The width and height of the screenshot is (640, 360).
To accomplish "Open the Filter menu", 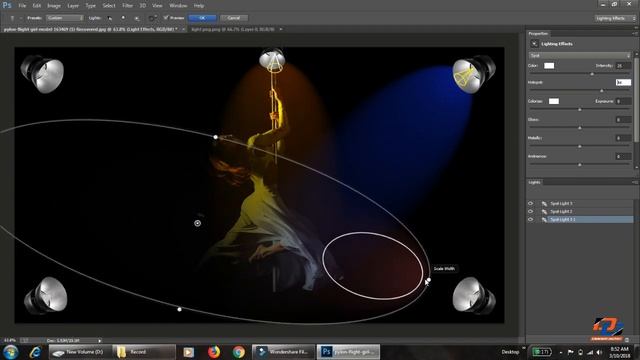I will 127,6.
